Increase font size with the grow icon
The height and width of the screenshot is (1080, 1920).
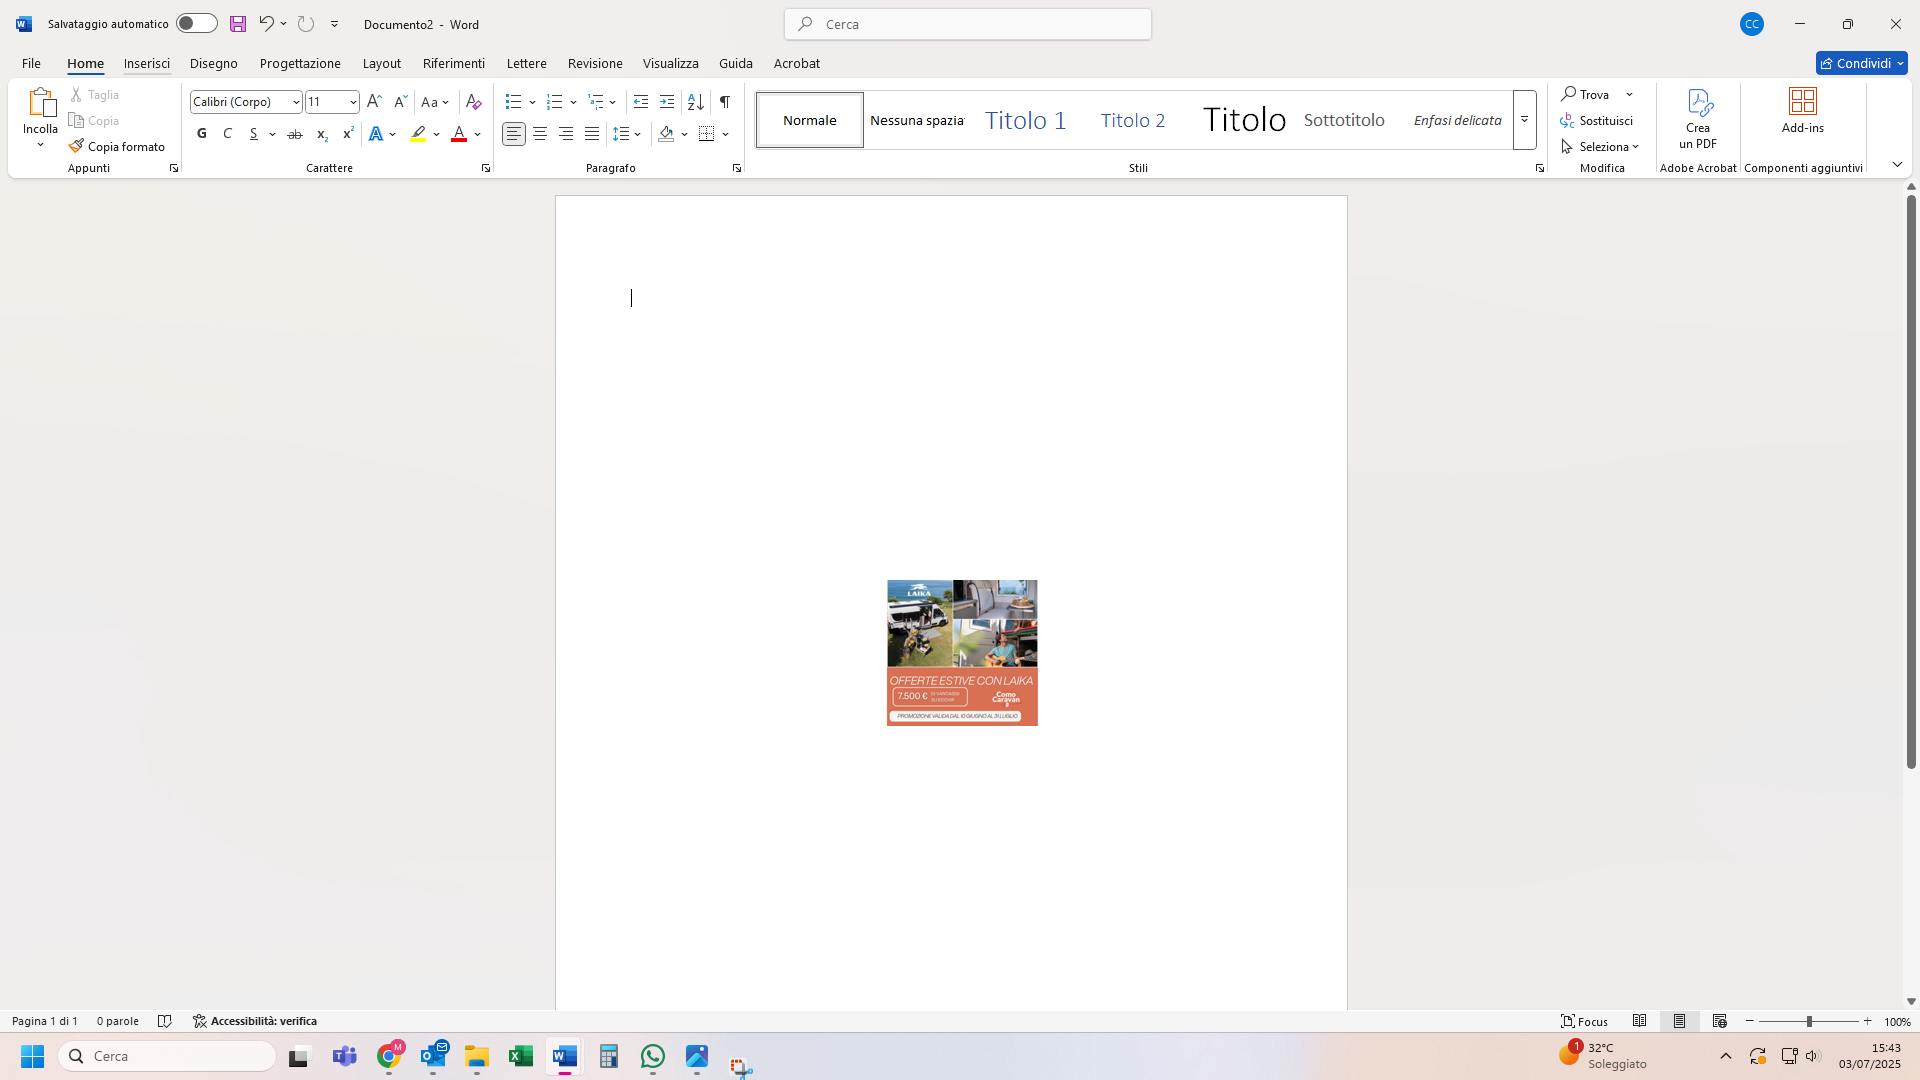[374, 102]
